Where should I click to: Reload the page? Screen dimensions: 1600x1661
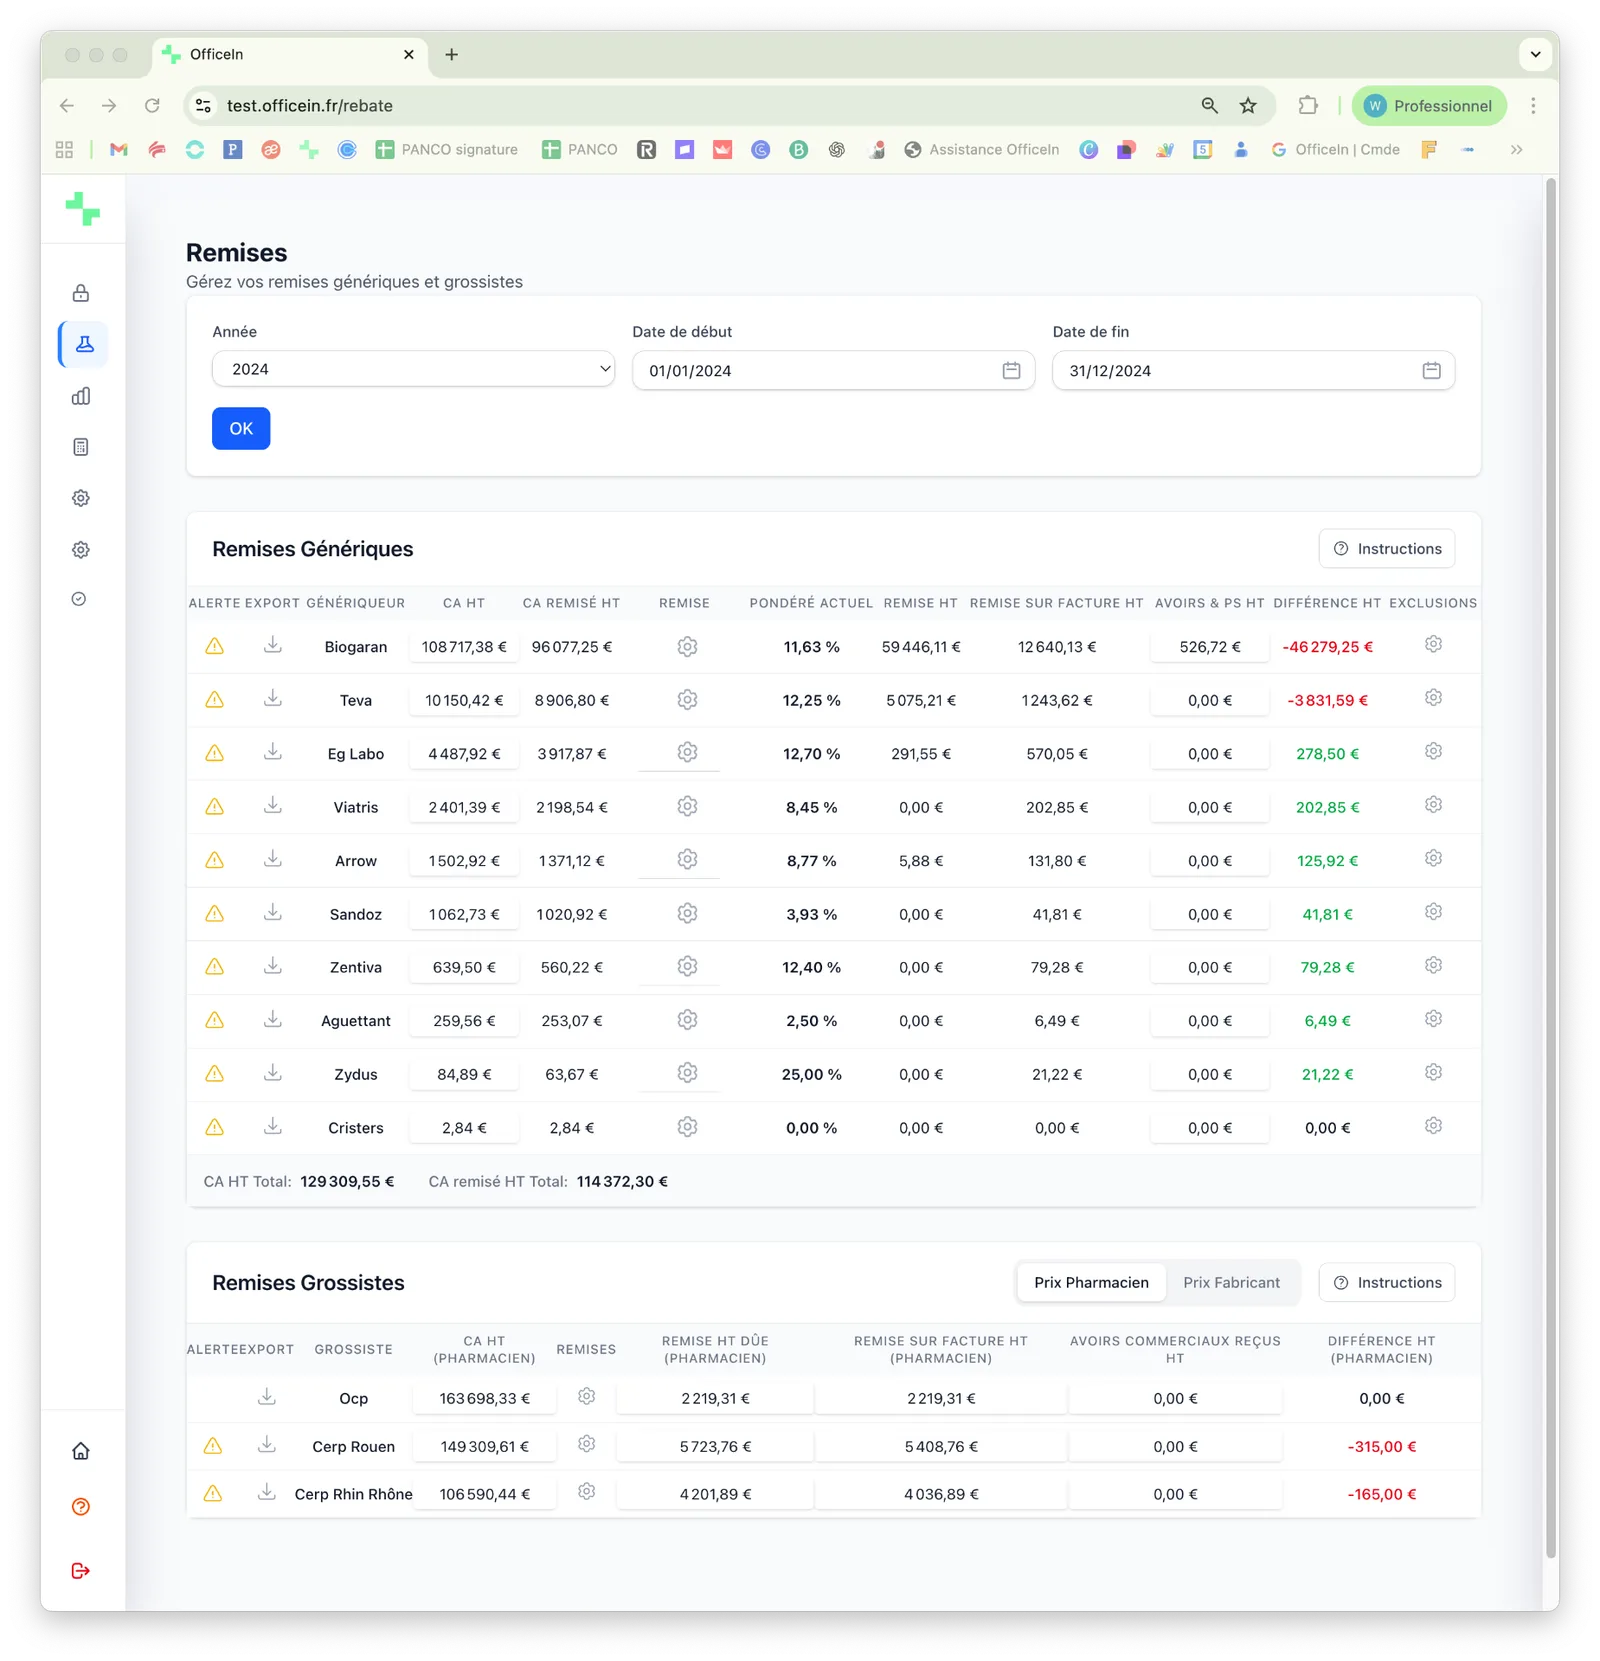coord(152,105)
